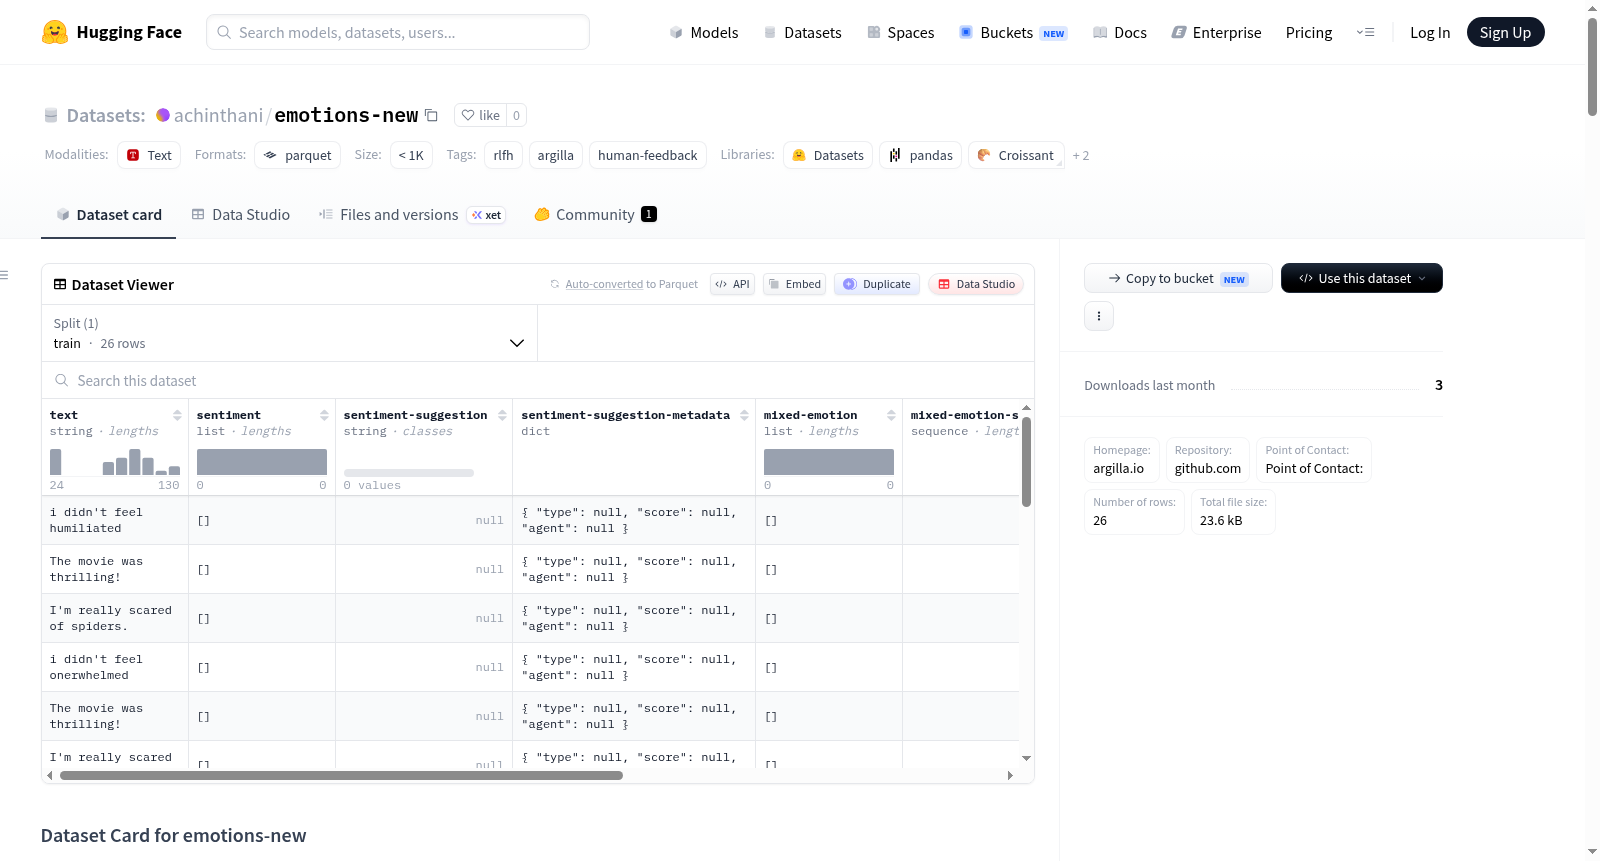Click Copy to bucket button

click(1178, 278)
